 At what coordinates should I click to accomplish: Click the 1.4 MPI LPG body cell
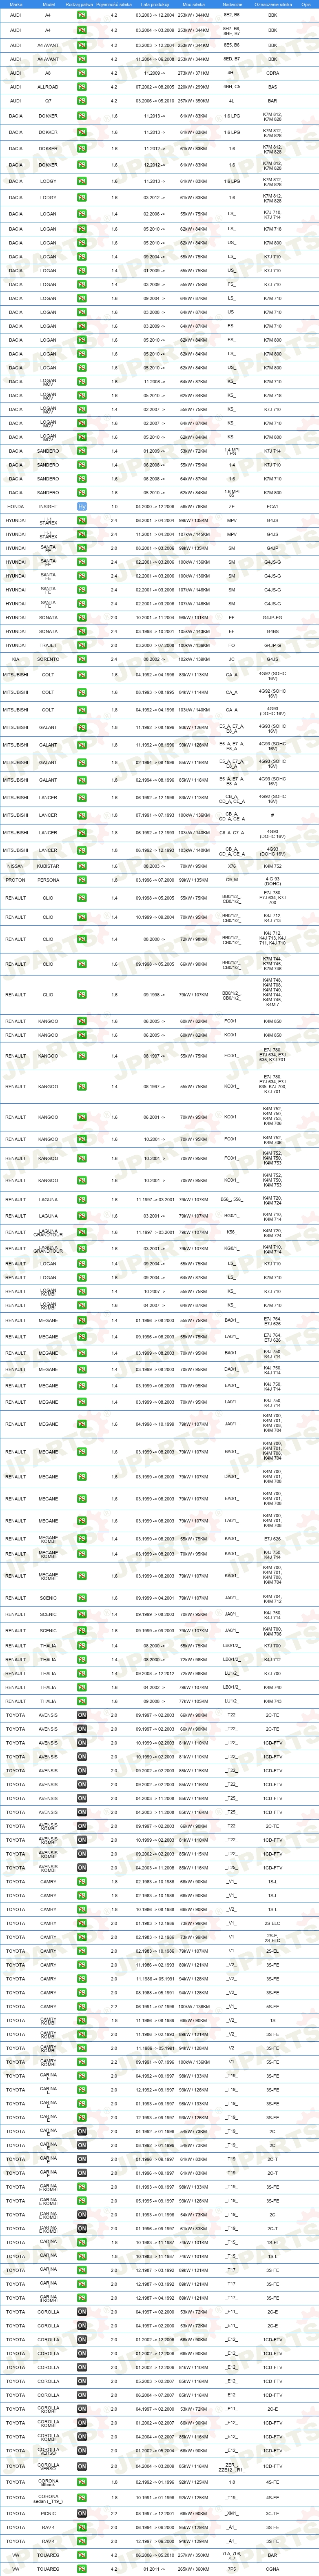[232, 451]
